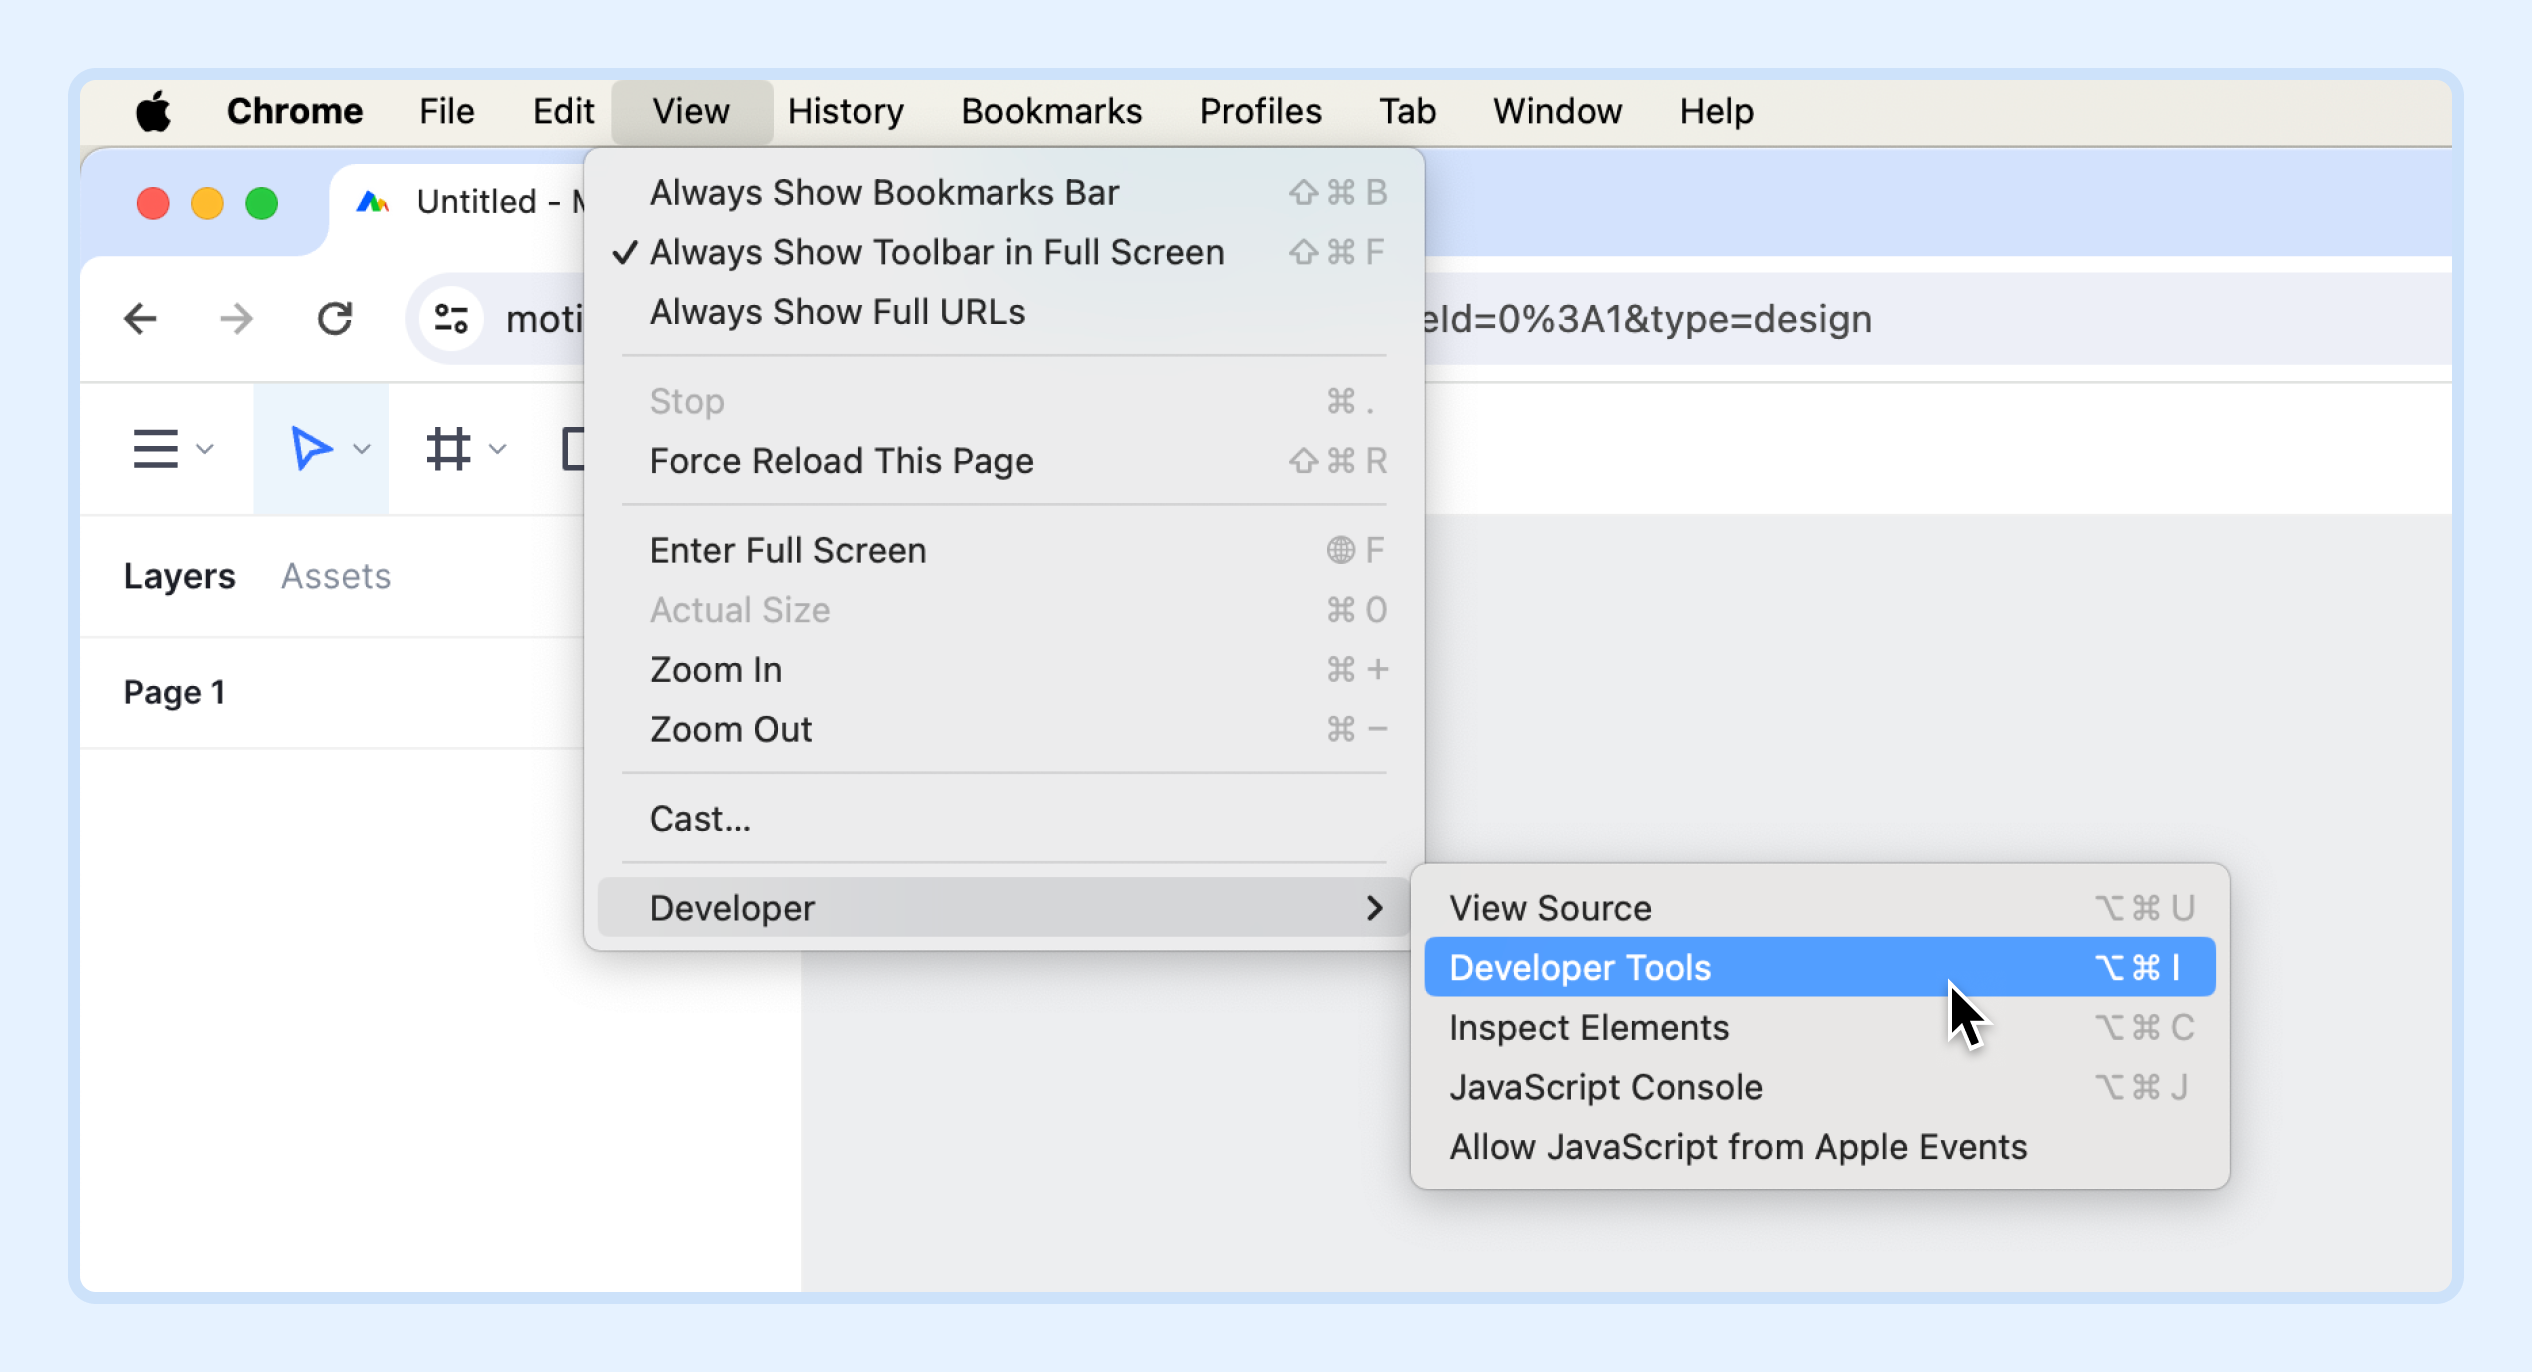
Task: Click the disabled Actual Size item
Action: point(1004,610)
